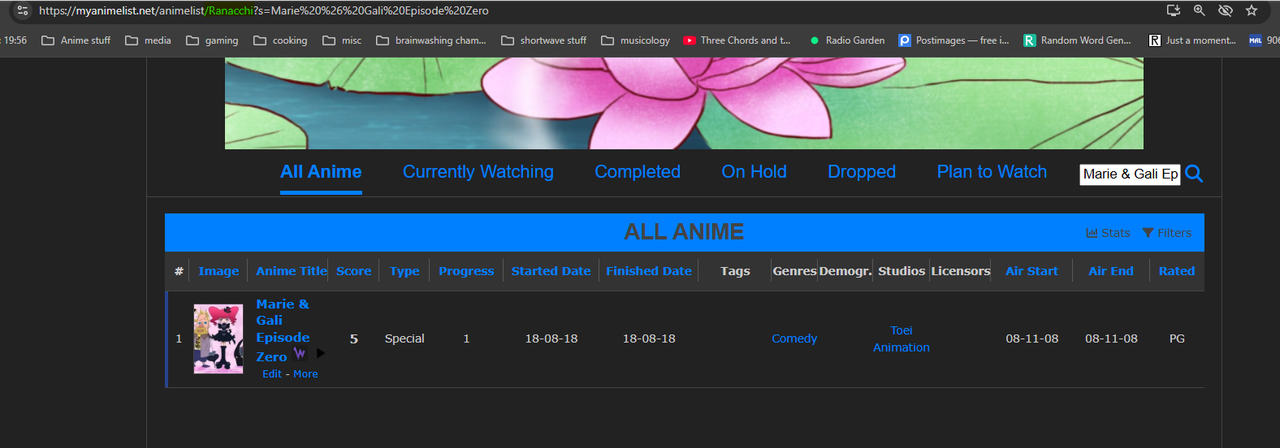Image resolution: width=1280 pixels, height=448 pixels.
Task: Click the Demogr. column header
Action: coord(846,271)
